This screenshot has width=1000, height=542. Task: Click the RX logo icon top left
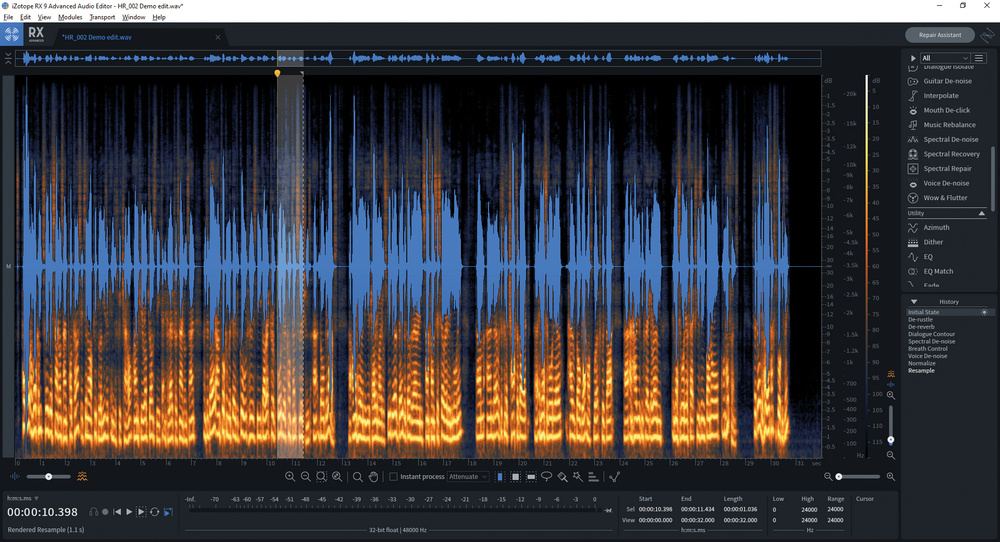tap(11, 34)
